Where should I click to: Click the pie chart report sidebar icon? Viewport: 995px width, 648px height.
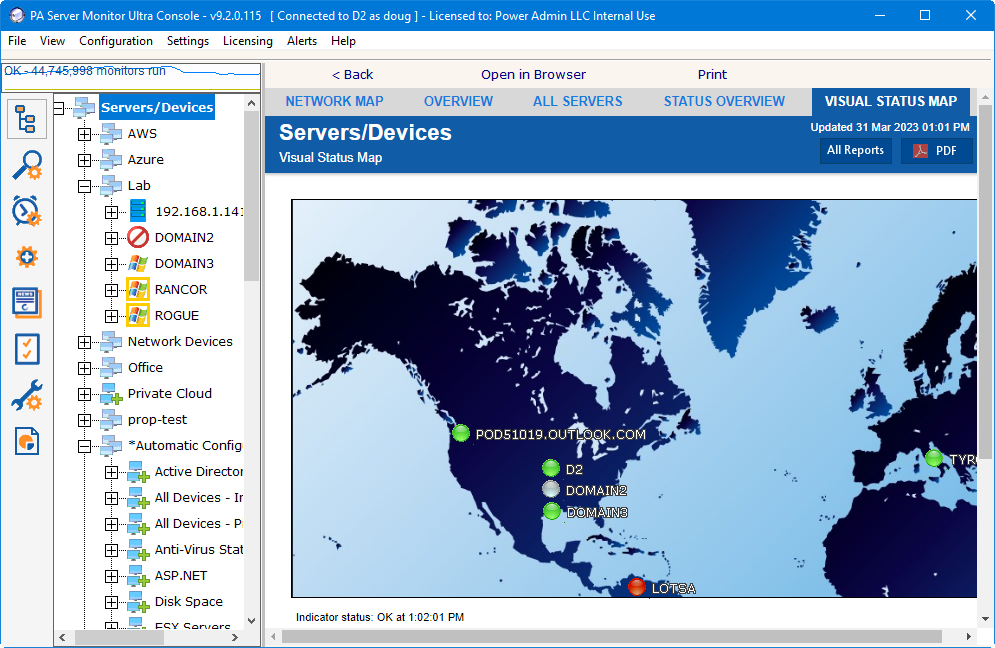point(27,441)
